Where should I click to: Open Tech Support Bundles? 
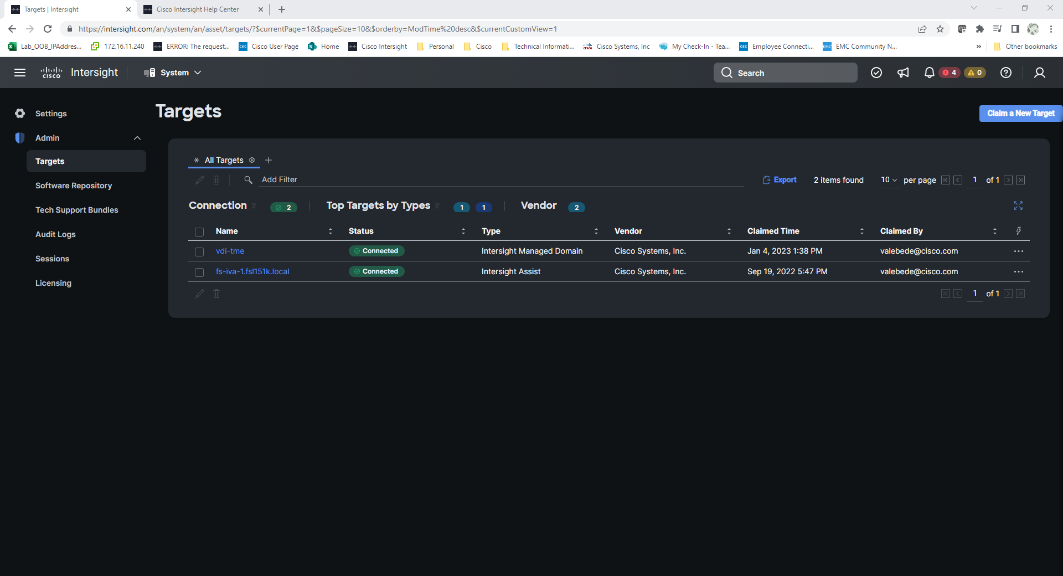(77, 210)
